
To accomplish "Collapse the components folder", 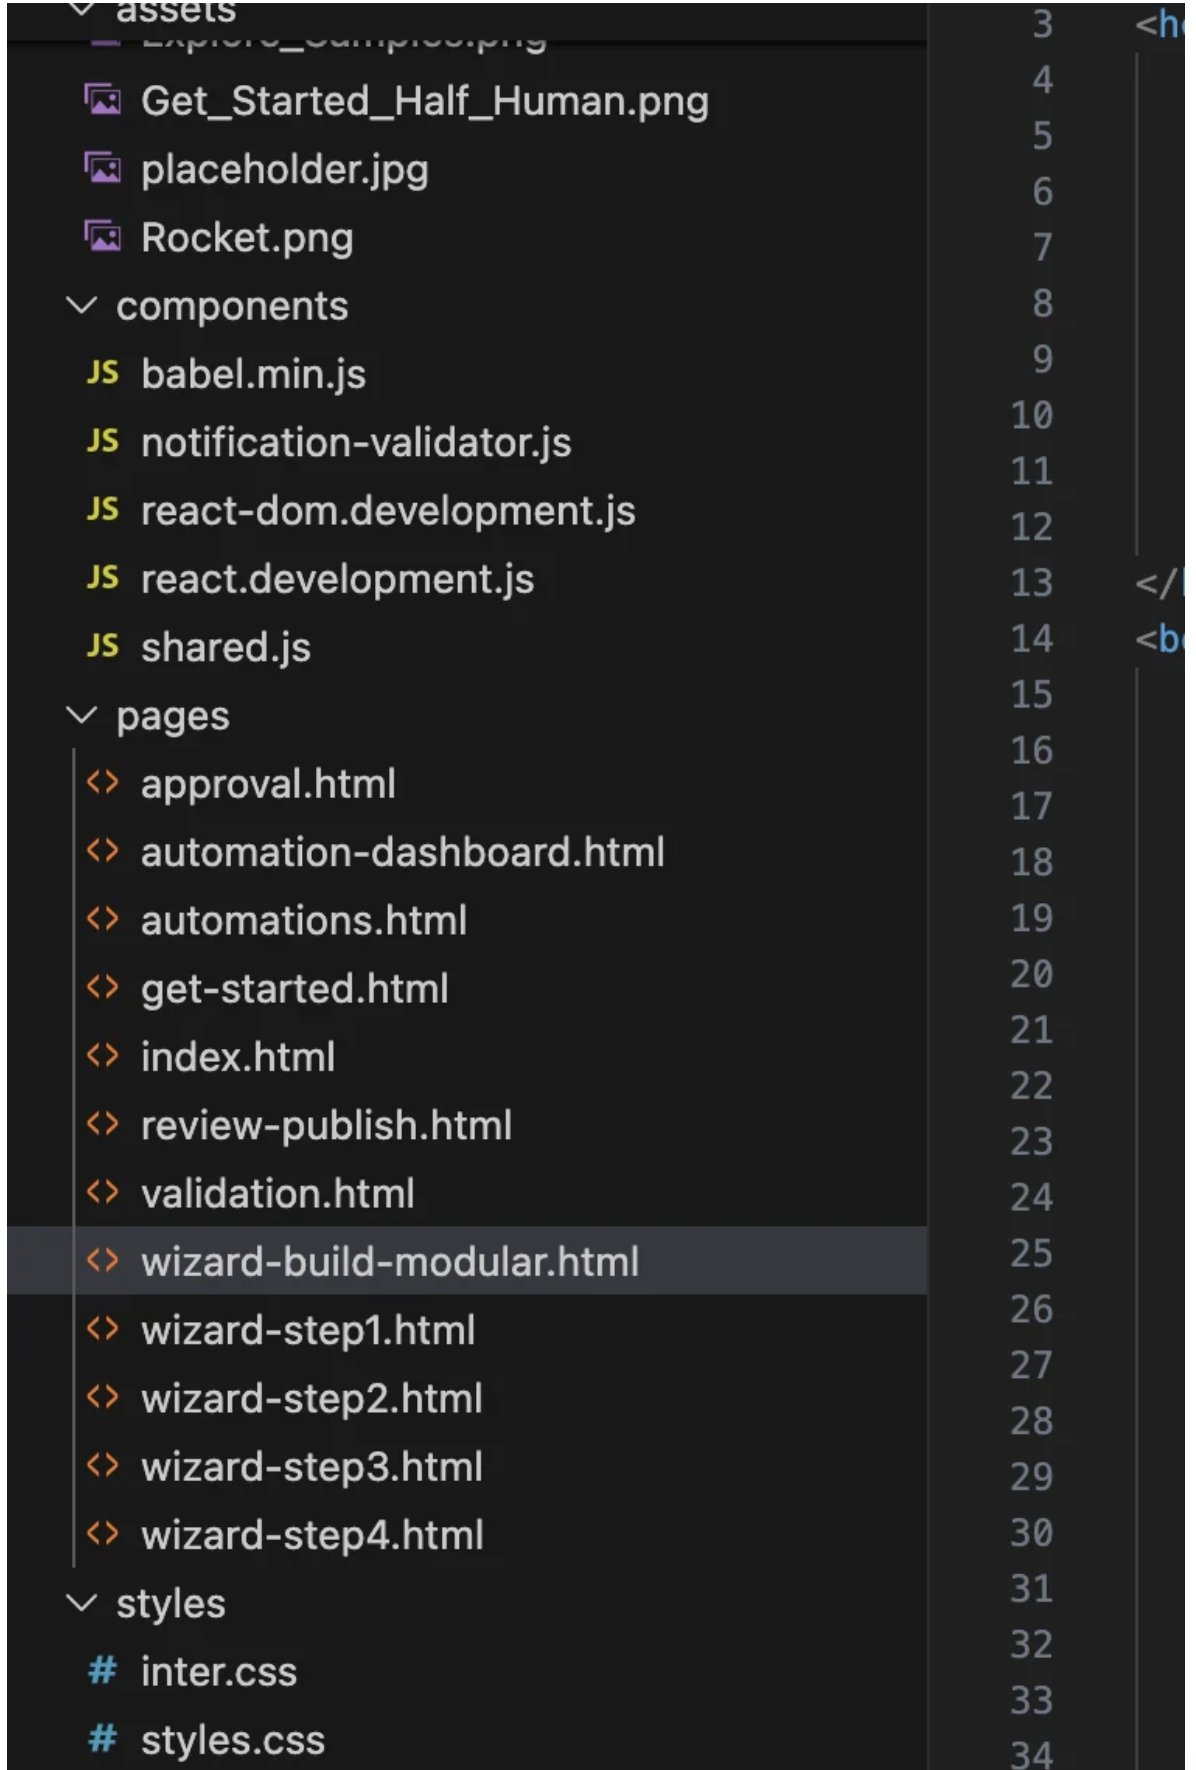I will pyautogui.click(x=84, y=306).
